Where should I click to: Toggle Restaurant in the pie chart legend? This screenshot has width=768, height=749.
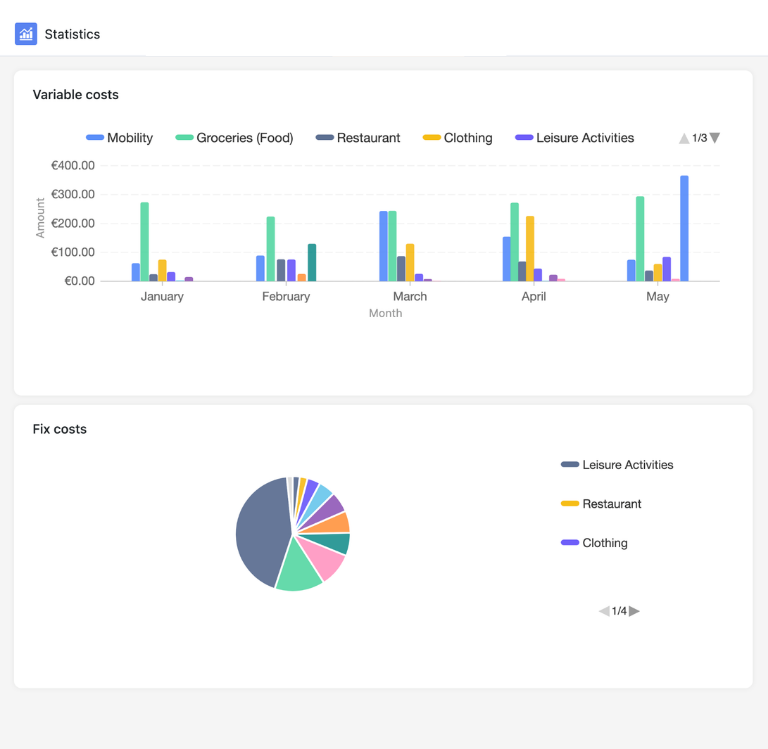pos(601,504)
